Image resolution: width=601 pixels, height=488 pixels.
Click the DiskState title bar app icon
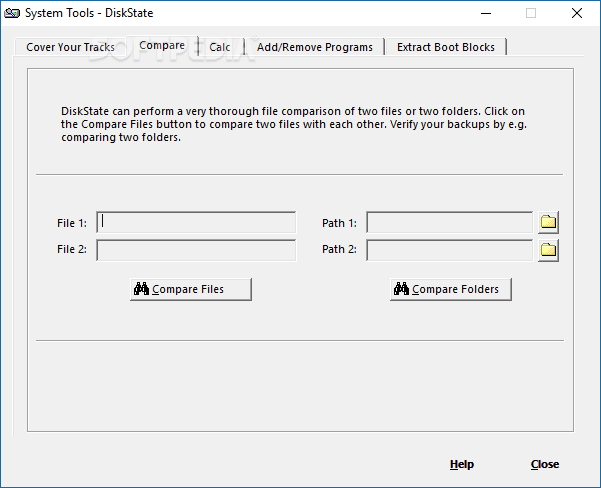tap(12, 13)
